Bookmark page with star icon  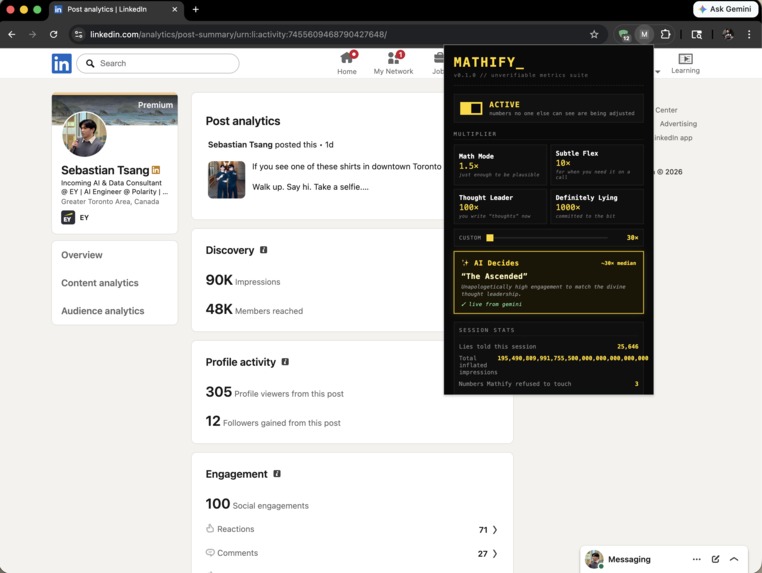pos(594,35)
